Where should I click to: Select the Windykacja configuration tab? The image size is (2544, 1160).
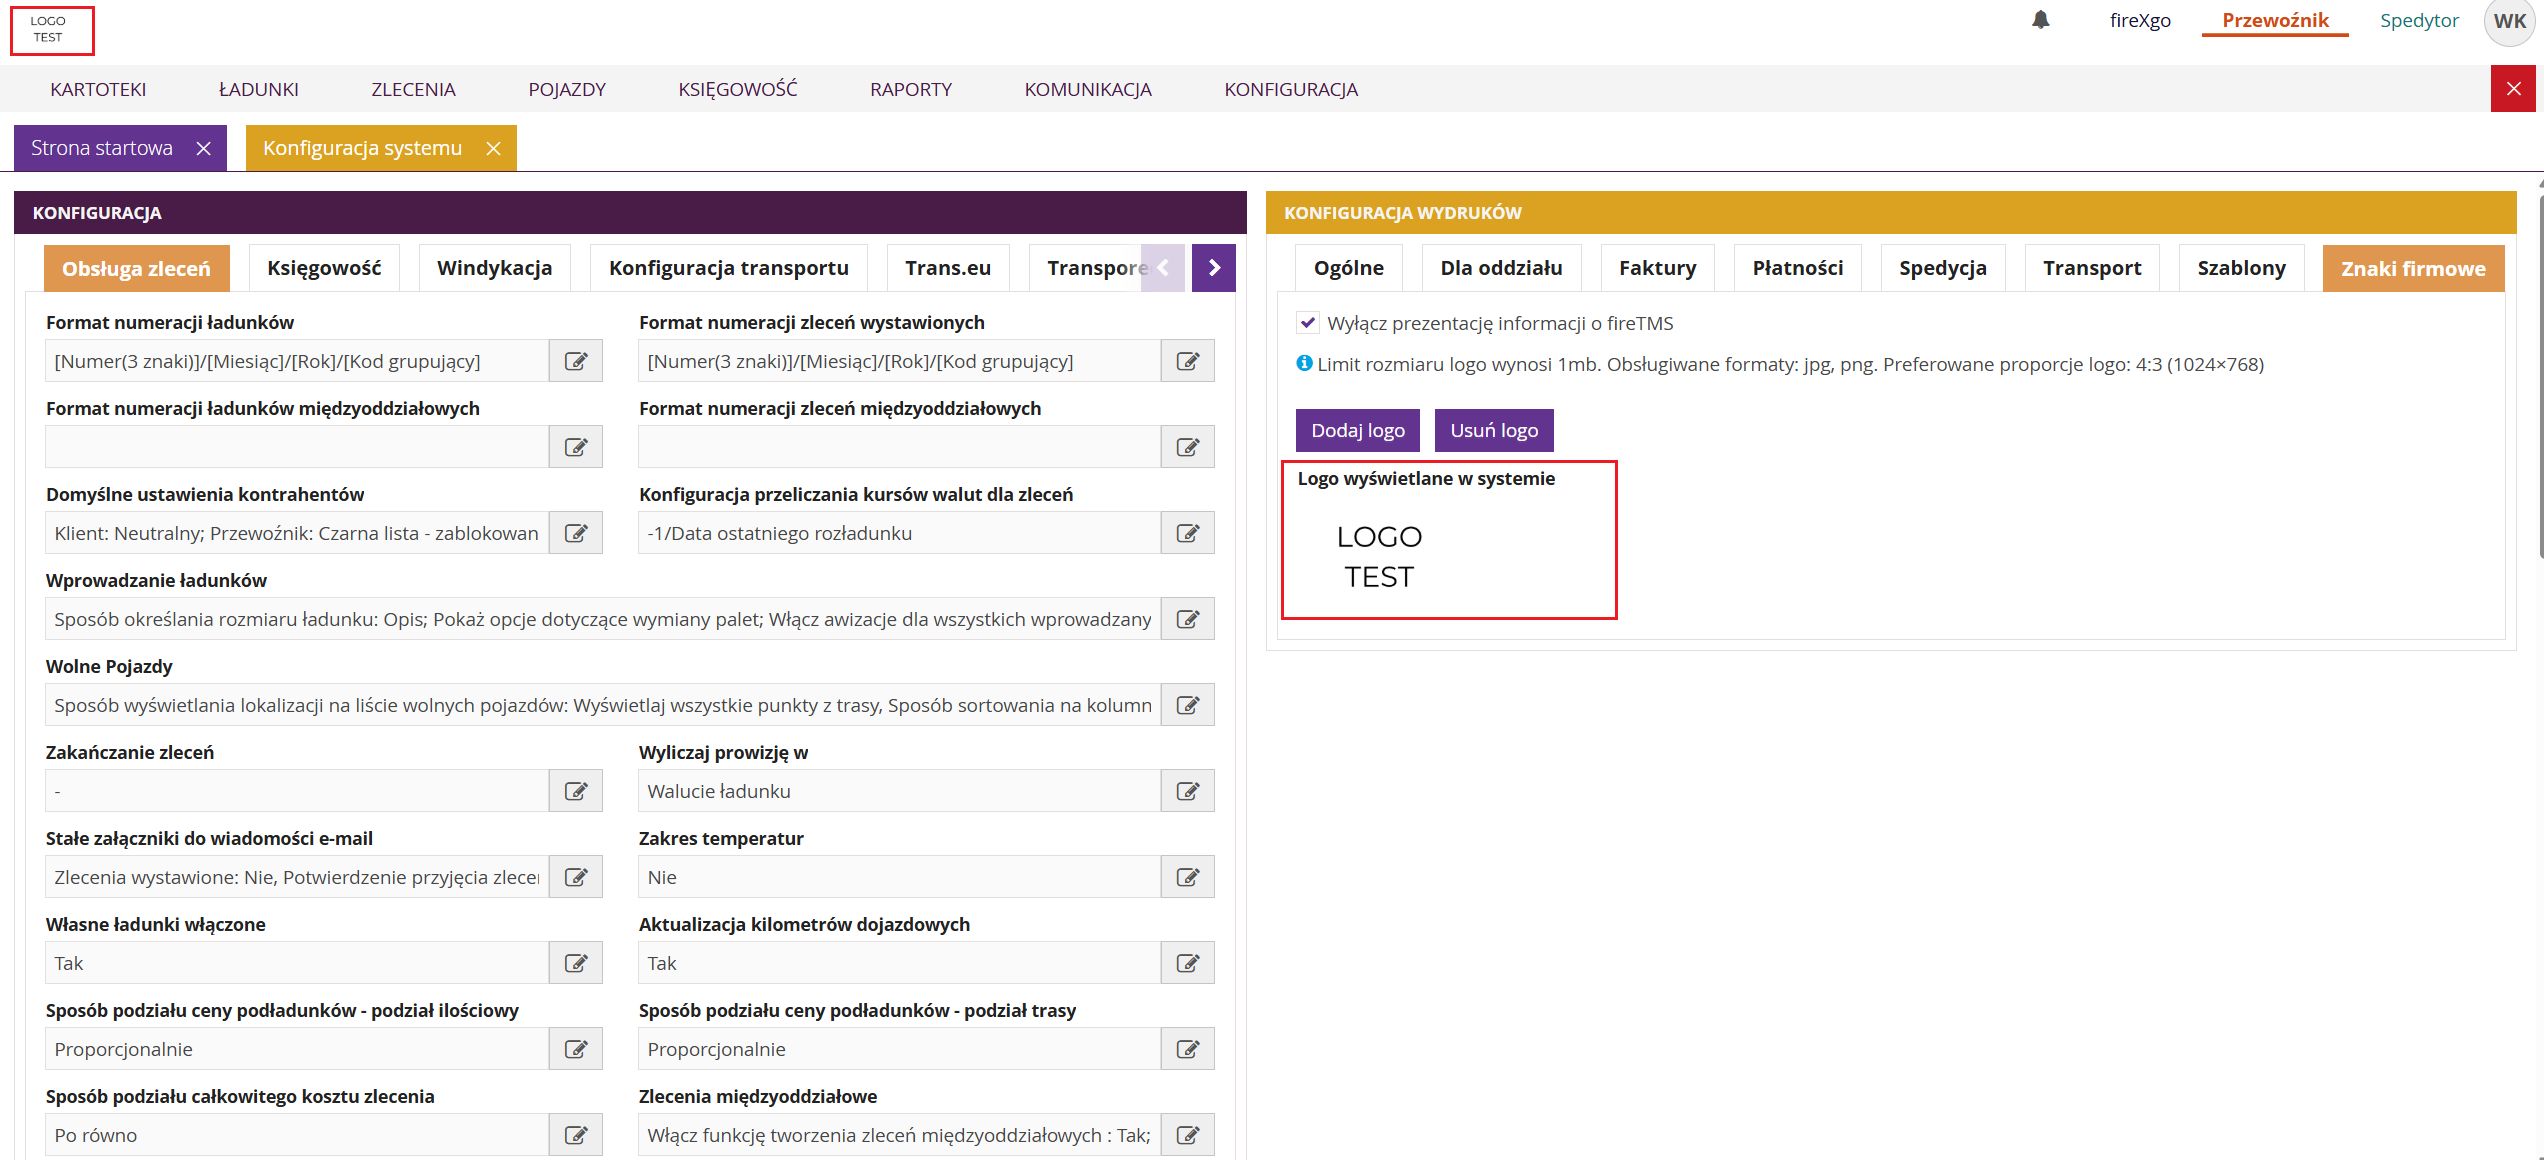coord(494,268)
